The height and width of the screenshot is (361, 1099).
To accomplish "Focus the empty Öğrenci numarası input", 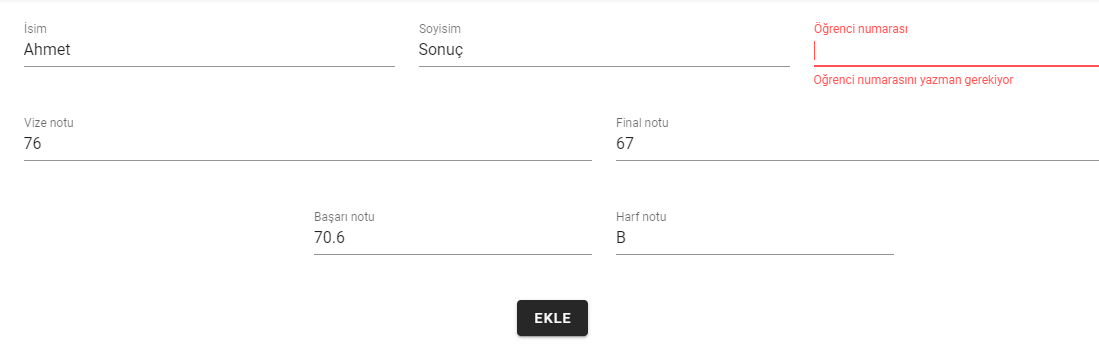I will pos(956,50).
